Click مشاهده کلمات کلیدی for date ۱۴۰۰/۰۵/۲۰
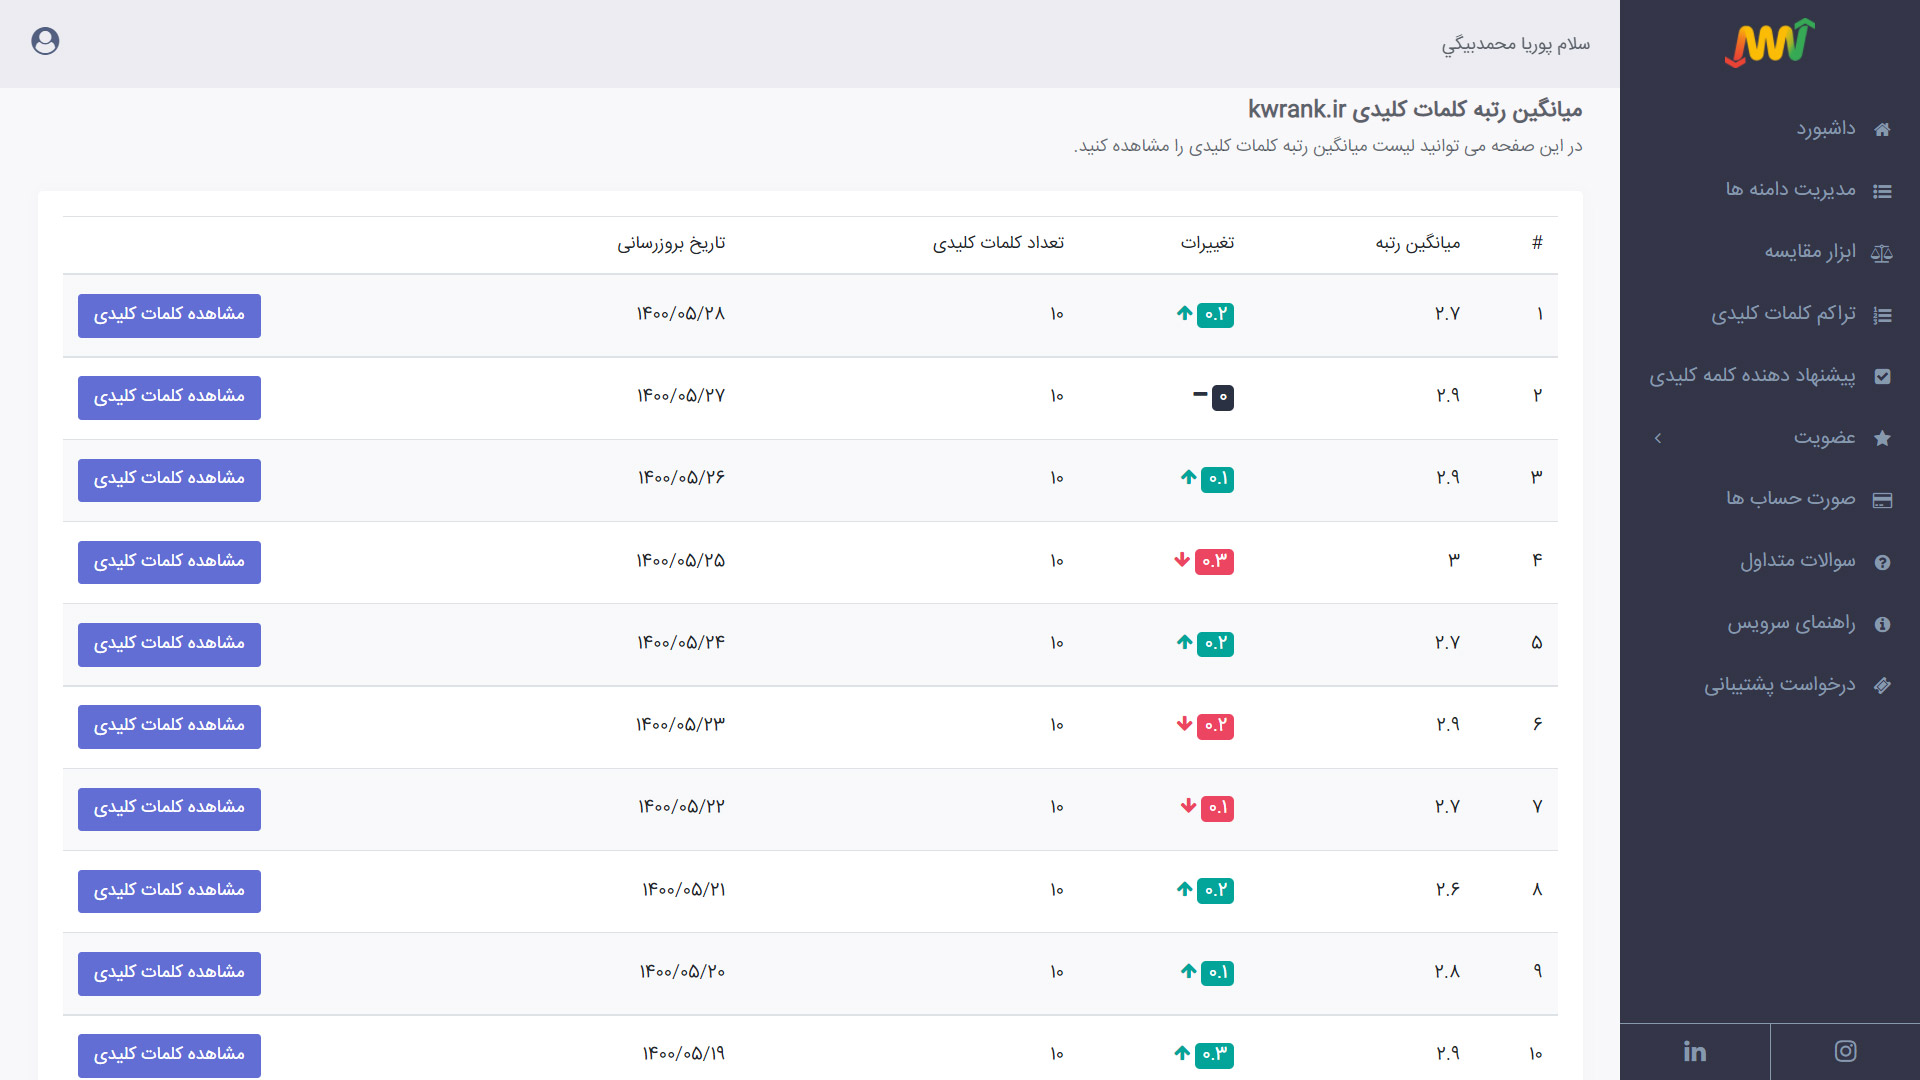Screen dimensions: 1920x1080 [x=169, y=973]
